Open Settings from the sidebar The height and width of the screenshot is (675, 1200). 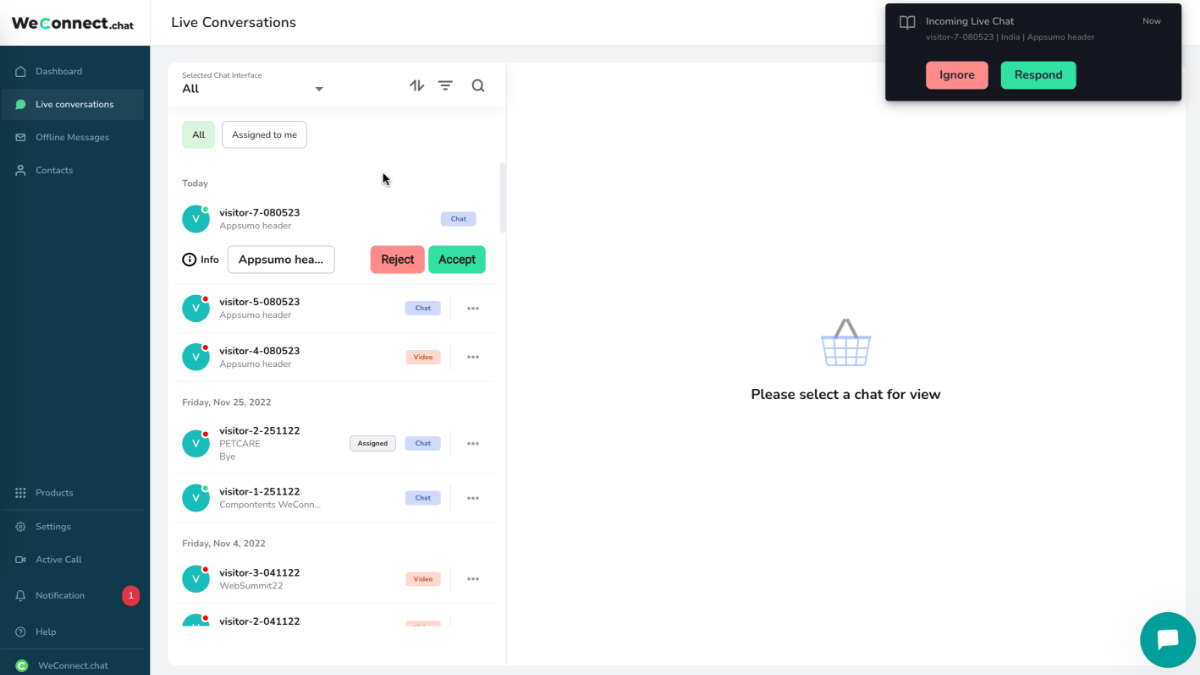[x=21, y=526]
